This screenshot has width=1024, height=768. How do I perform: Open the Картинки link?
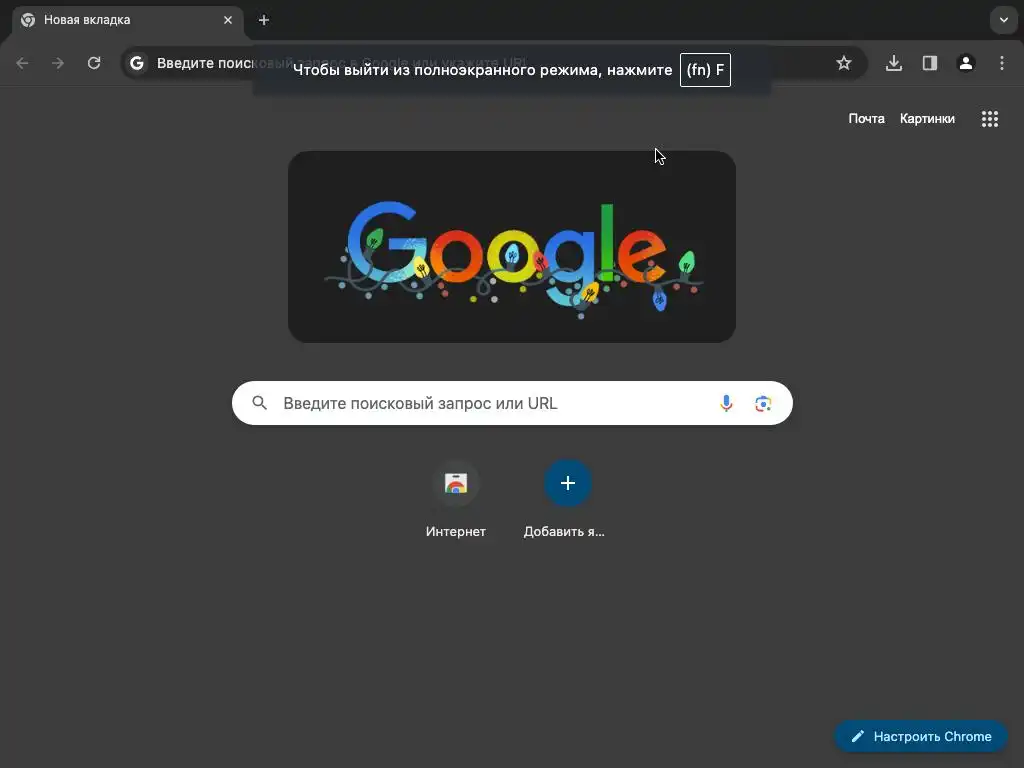pyautogui.click(x=927, y=119)
